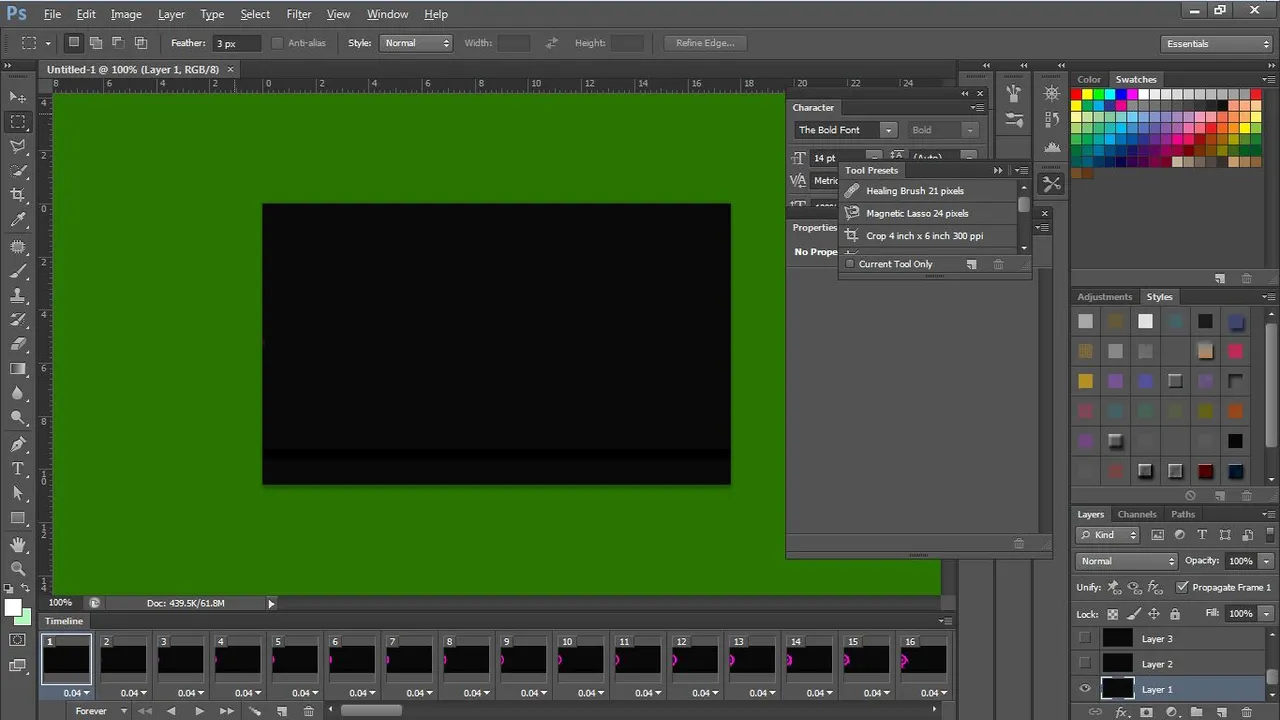1280x720 pixels.
Task: Open the Opacity slider dropdown arrow
Action: pos(1266,561)
